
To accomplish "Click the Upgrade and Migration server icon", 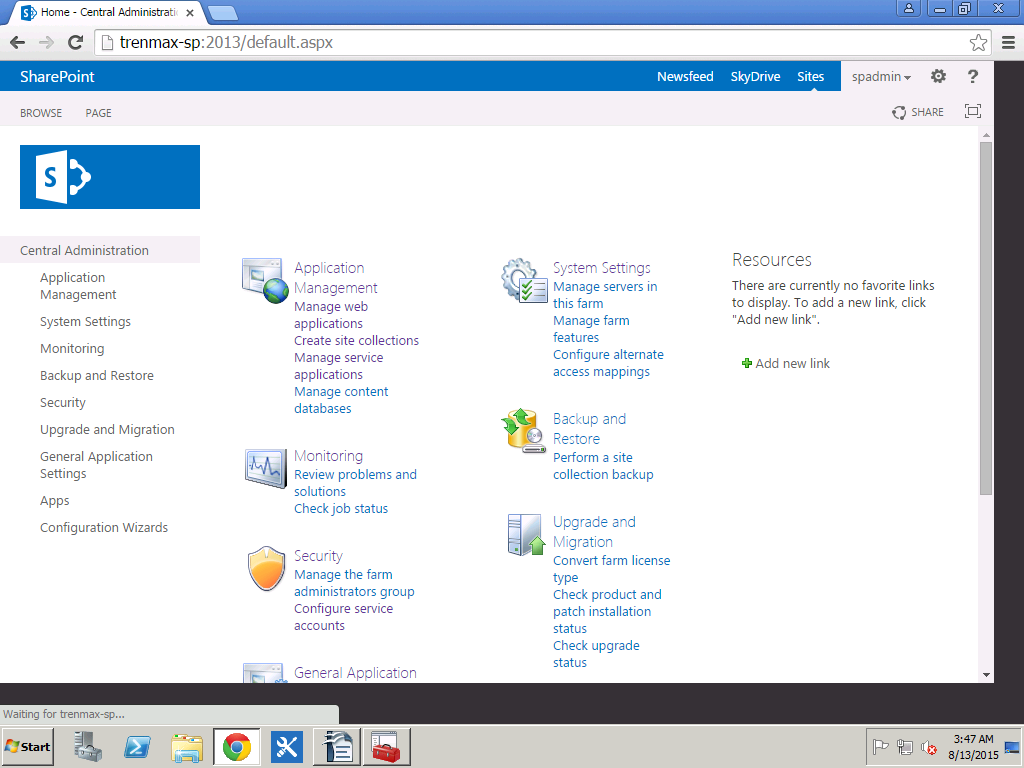I will pyautogui.click(x=526, y=535).
